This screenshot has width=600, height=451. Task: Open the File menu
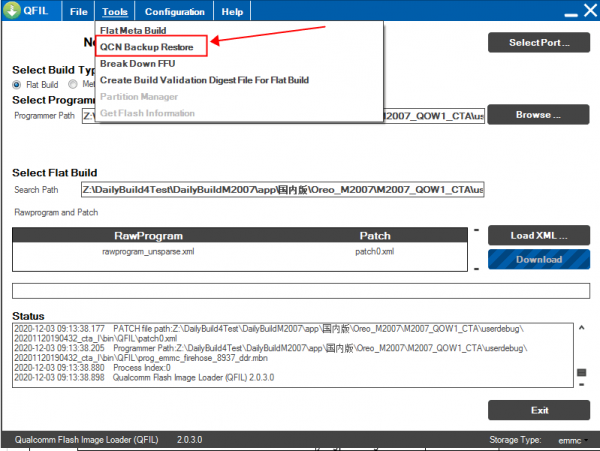(x=78, y=11)
